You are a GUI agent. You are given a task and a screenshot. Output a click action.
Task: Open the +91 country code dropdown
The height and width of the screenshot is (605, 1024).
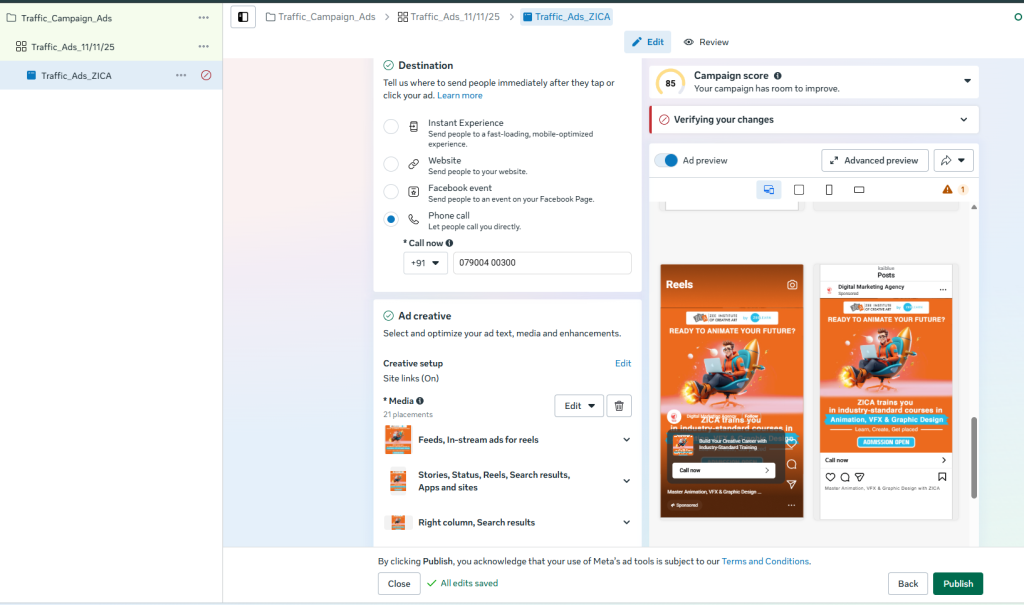click(425, 263)
